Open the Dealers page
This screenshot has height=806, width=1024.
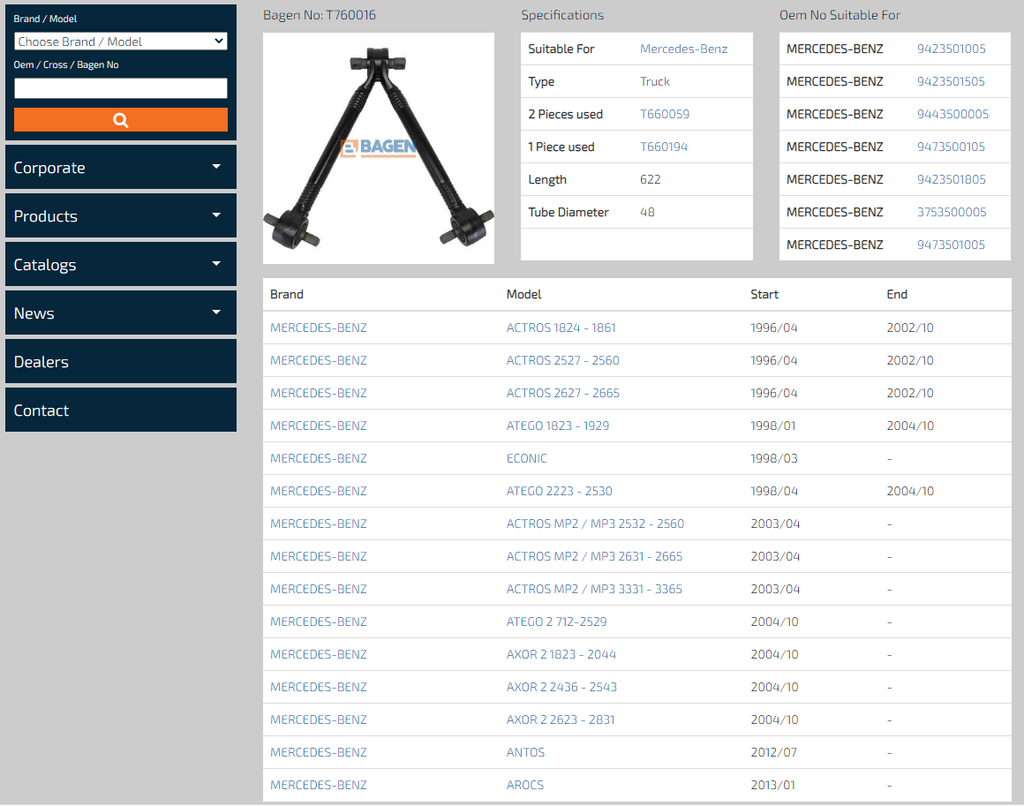click(121, 361)
